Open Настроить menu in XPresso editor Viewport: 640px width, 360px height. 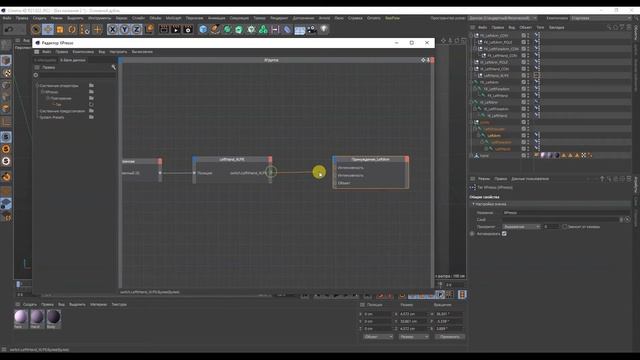[118, 52]
